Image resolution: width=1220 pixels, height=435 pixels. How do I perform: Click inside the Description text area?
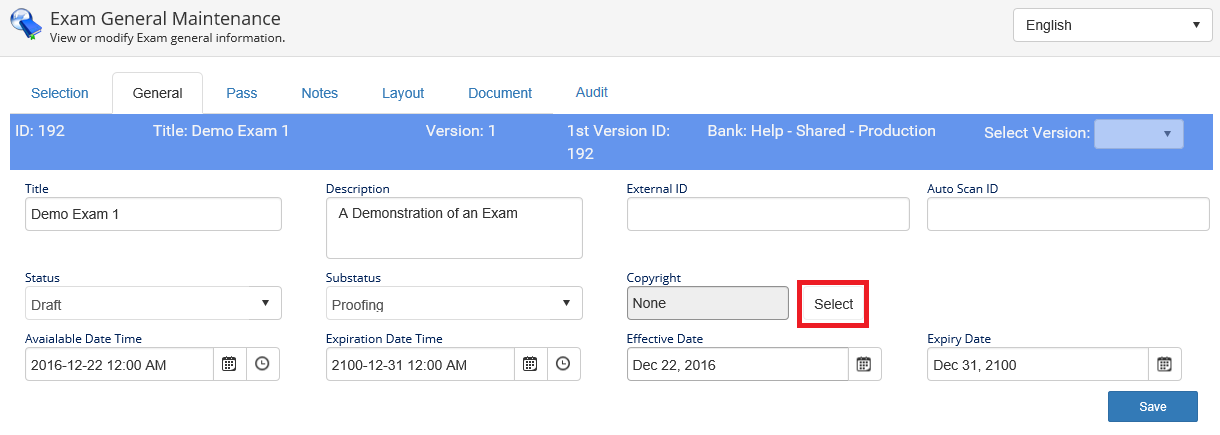[x=454, y=228]
